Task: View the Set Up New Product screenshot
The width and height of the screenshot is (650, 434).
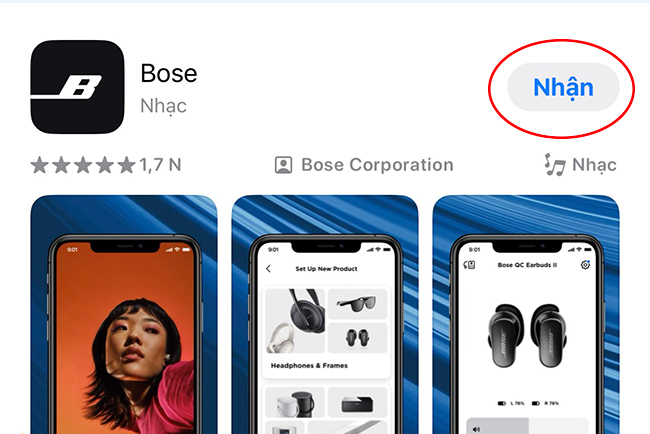Action: (x=325, y=315)
